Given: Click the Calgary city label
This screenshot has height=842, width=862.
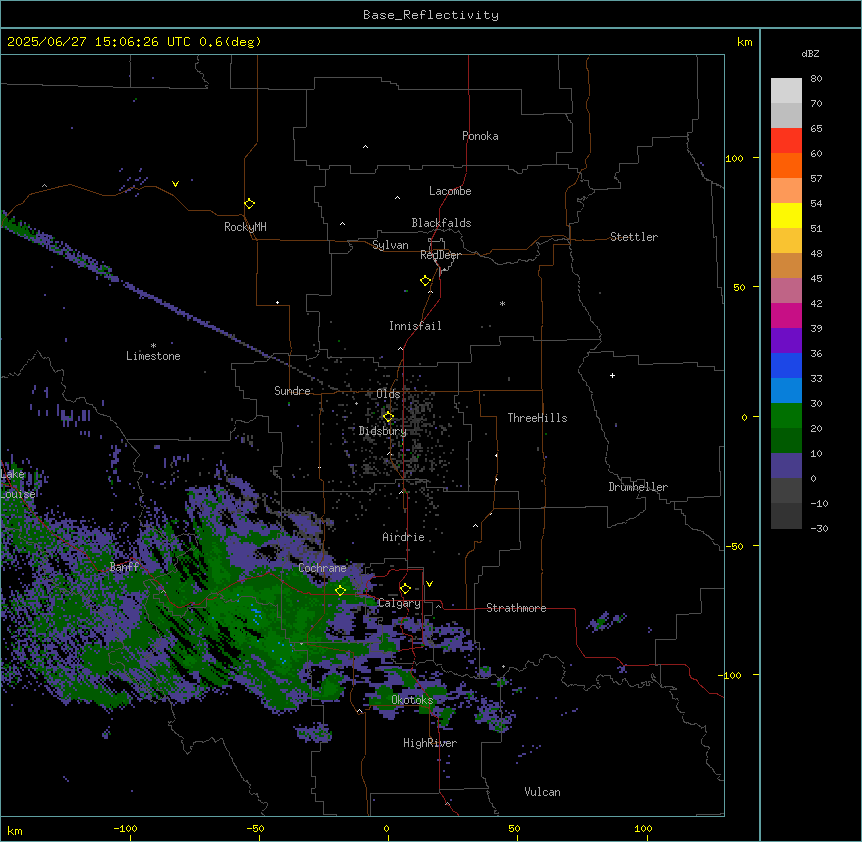Looking at the screenshot, I should [399, 603].
